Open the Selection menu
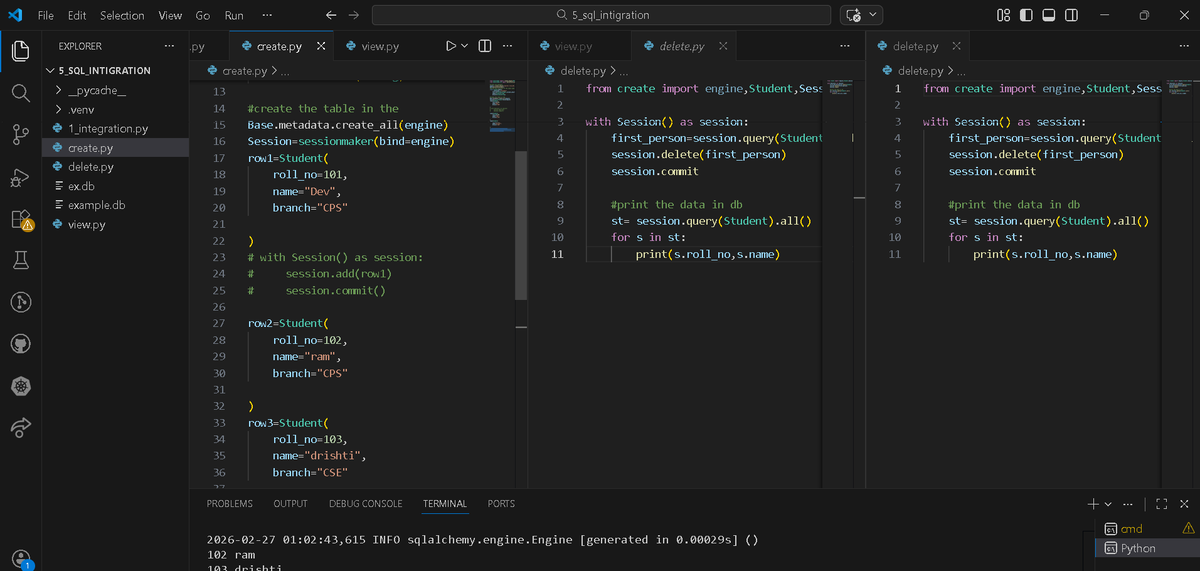Screen dimensions: 1200x571 click(x=122, y=15)
